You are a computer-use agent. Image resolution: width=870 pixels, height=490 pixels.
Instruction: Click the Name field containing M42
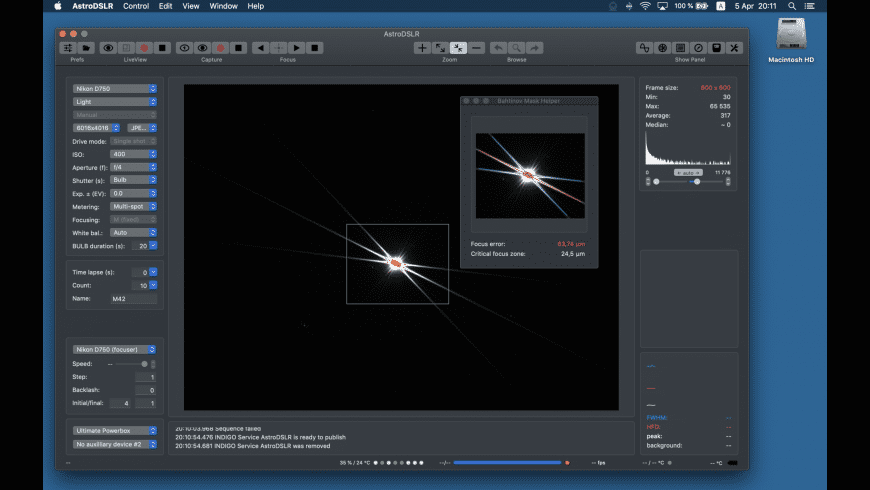point(133,299)
